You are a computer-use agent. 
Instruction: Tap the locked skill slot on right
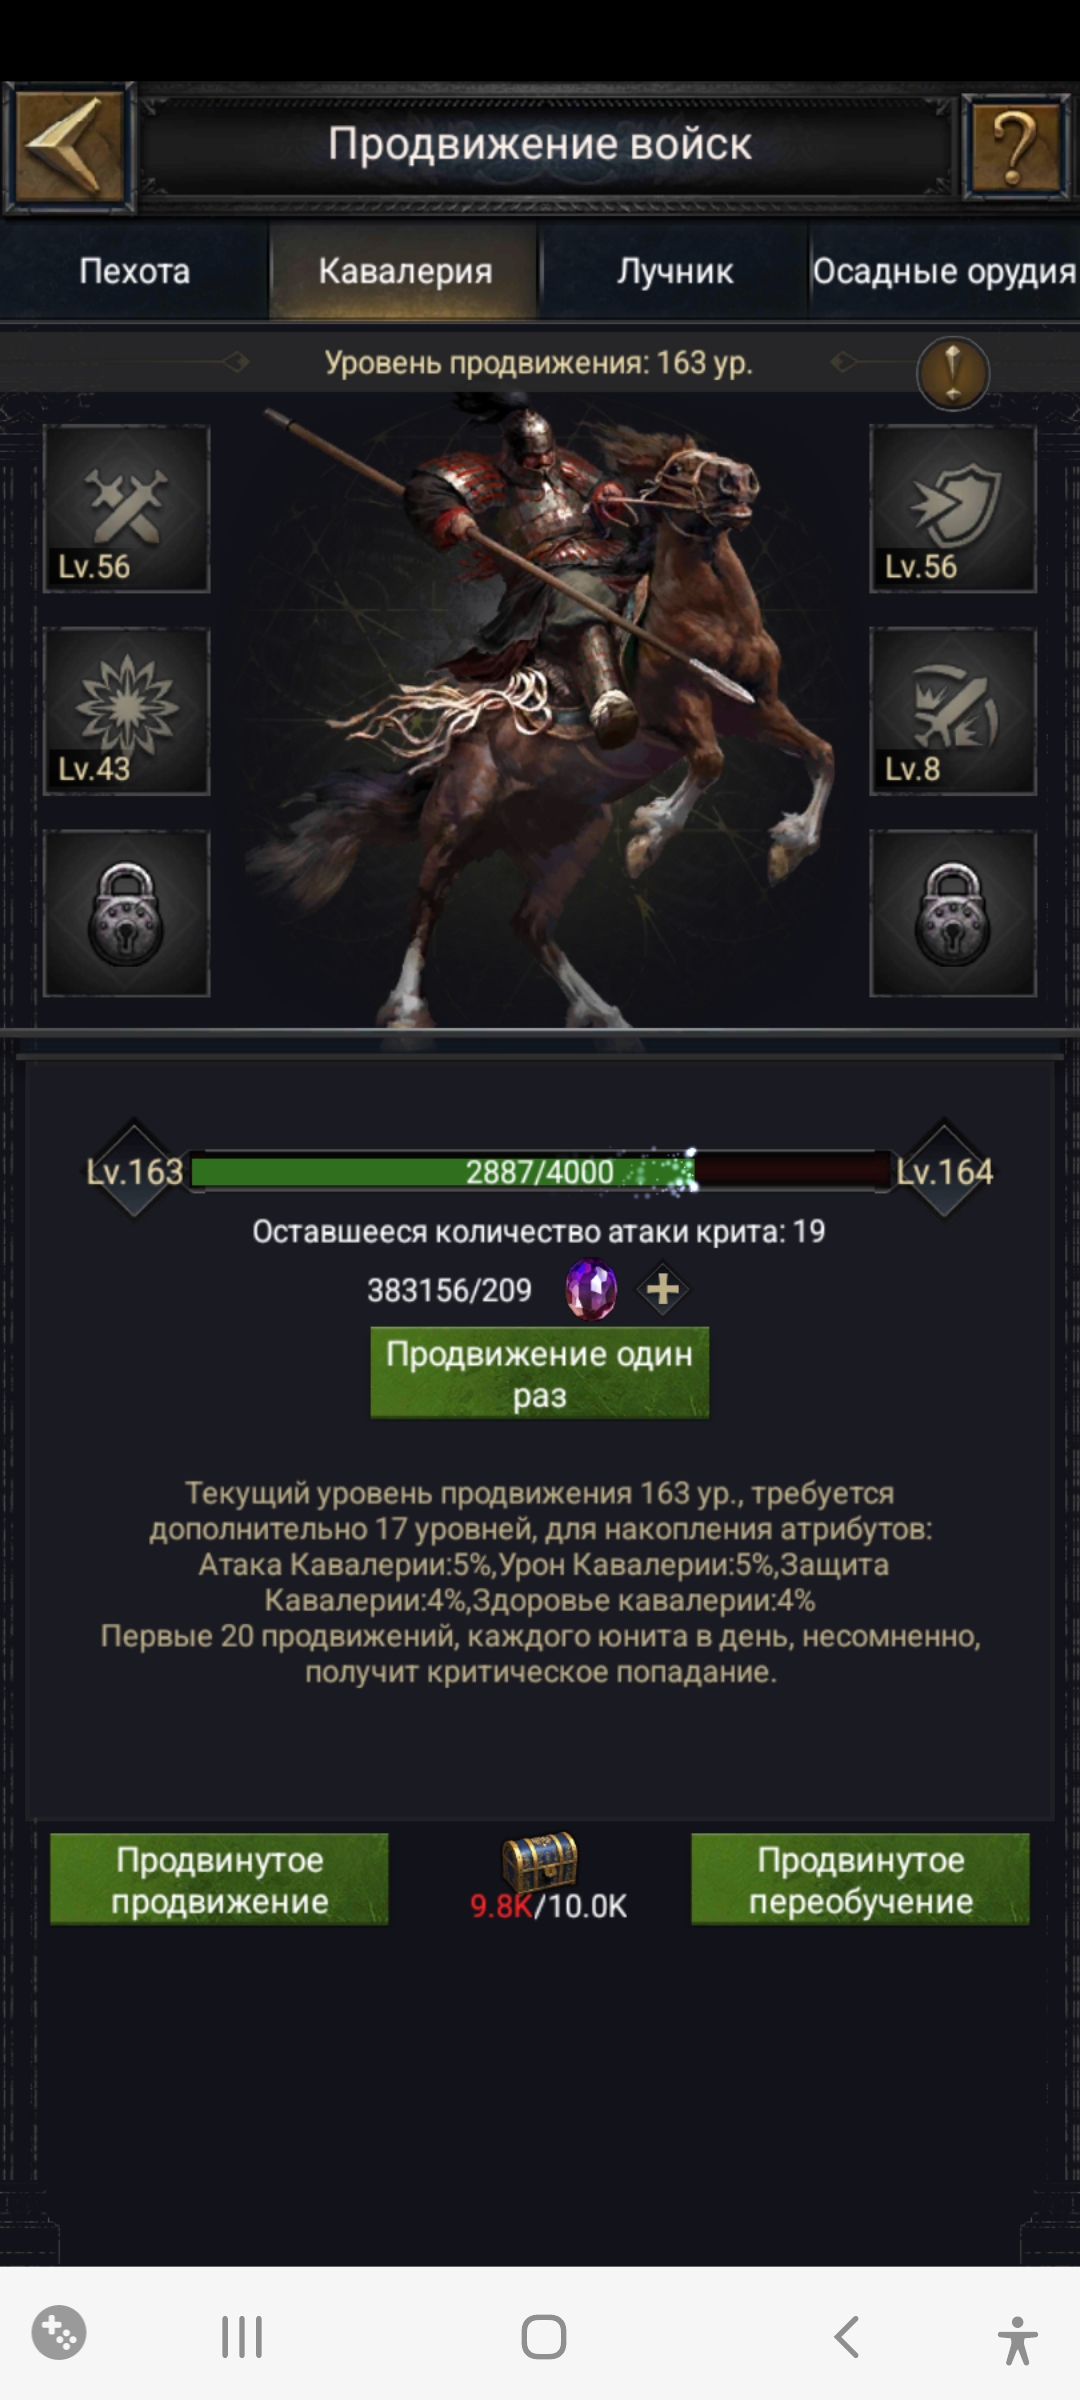953,913
